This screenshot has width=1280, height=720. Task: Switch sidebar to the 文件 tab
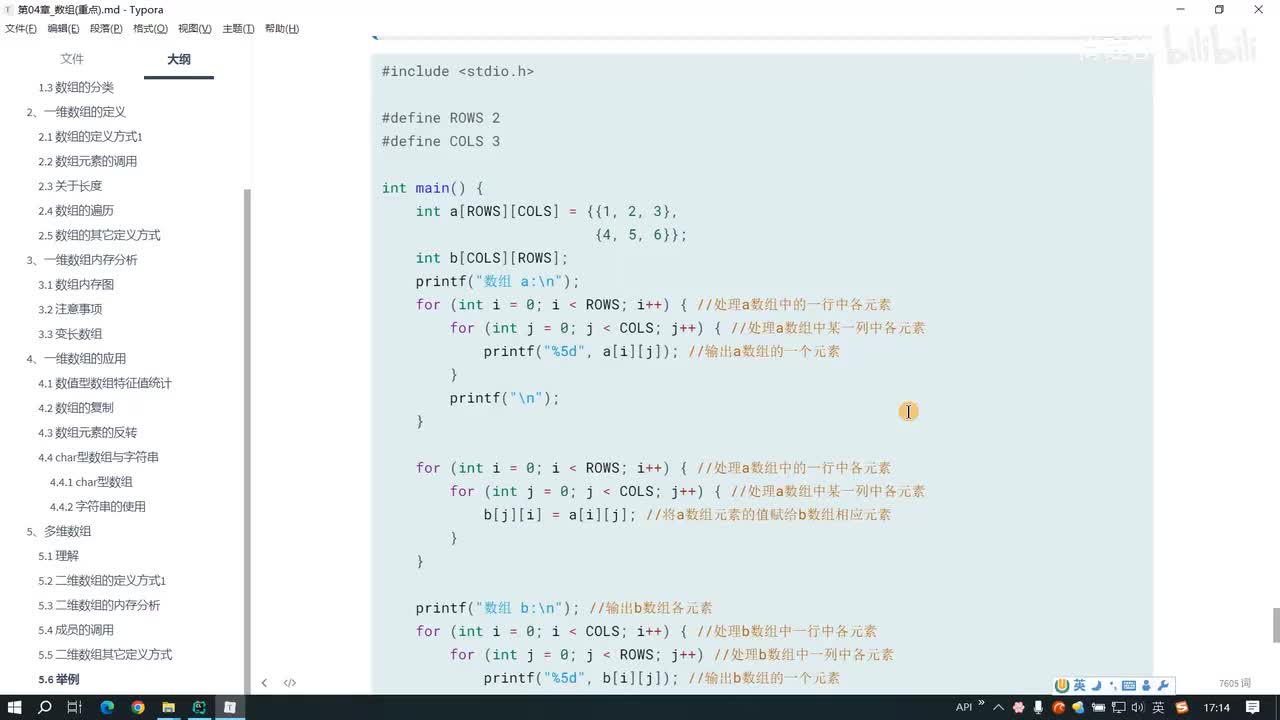[72, 59]
